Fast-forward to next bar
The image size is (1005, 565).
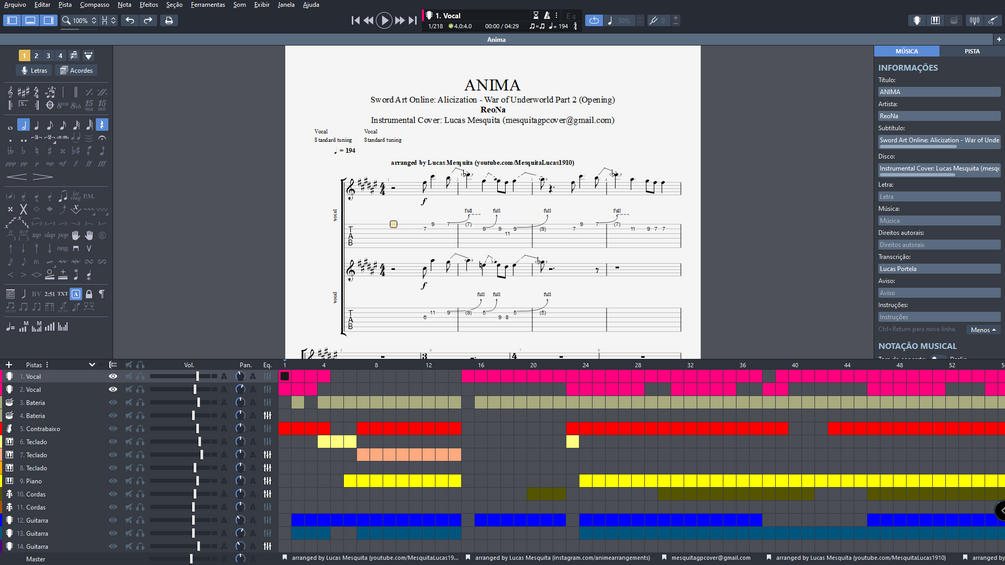tap(399, 20)
